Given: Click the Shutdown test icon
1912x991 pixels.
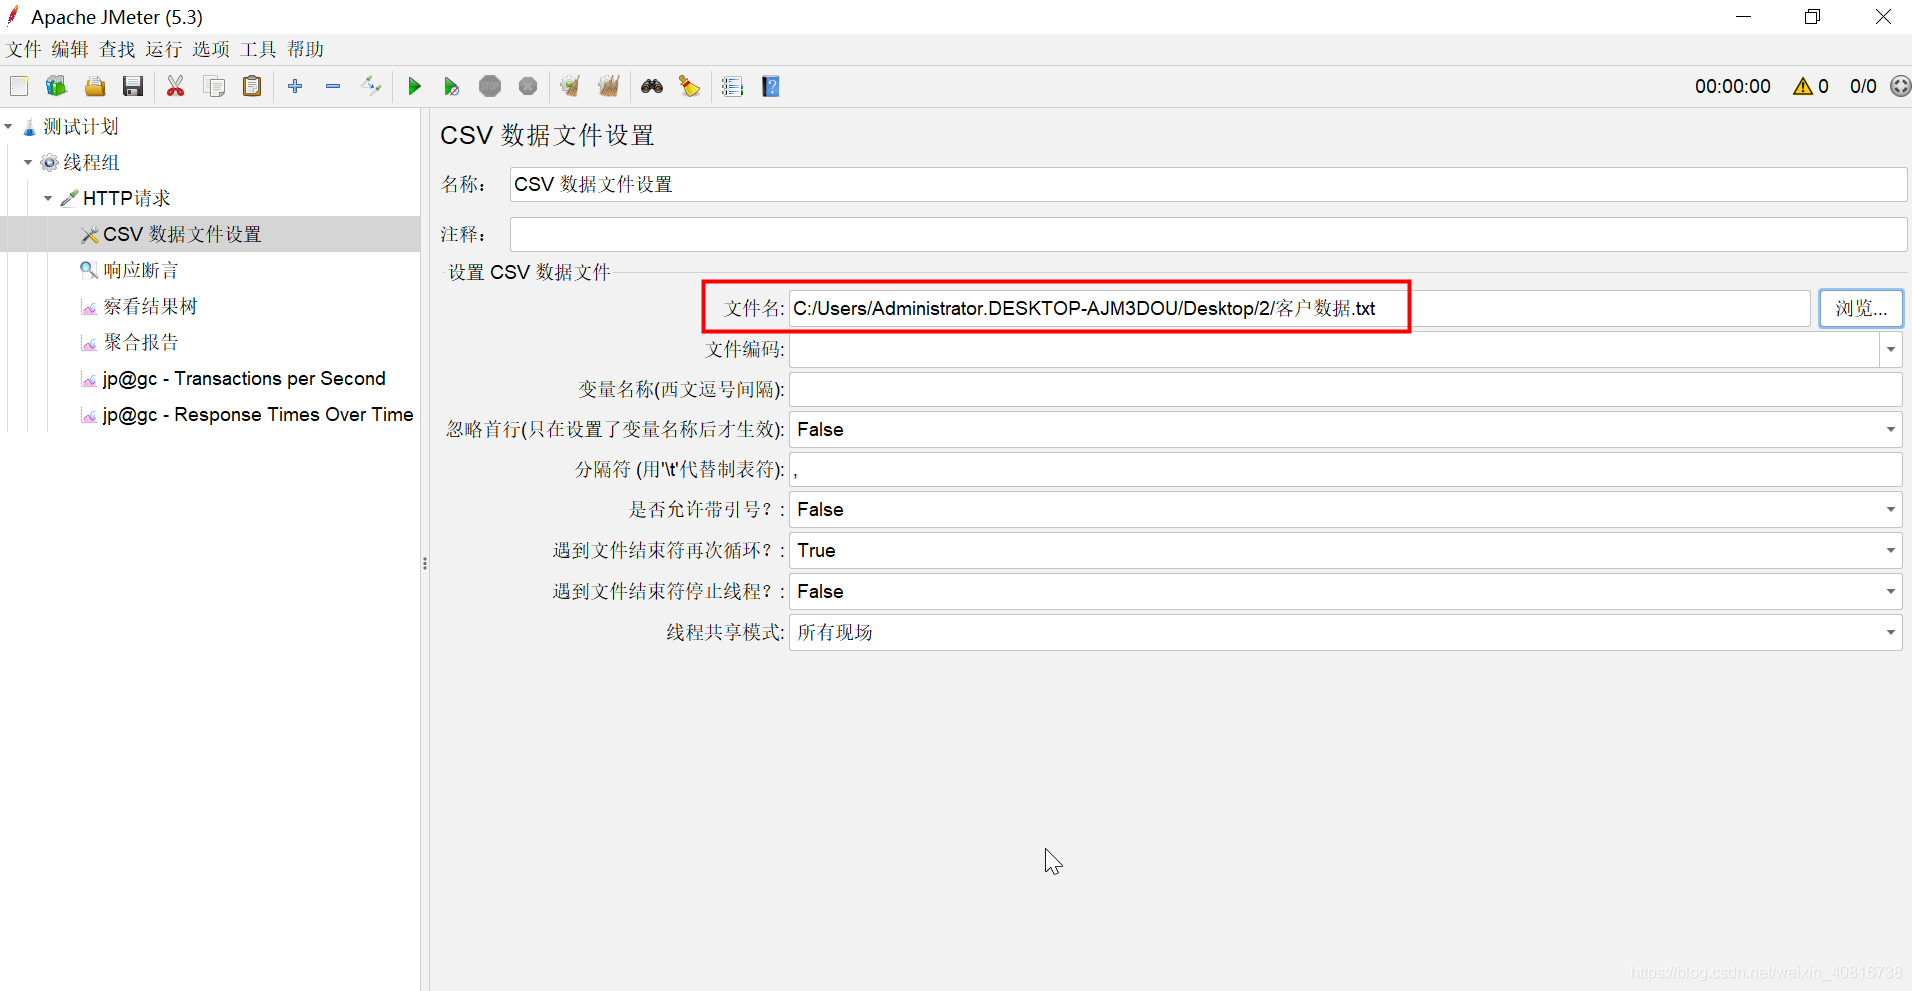Looking at the screenshot, I should tap(528, 87).
